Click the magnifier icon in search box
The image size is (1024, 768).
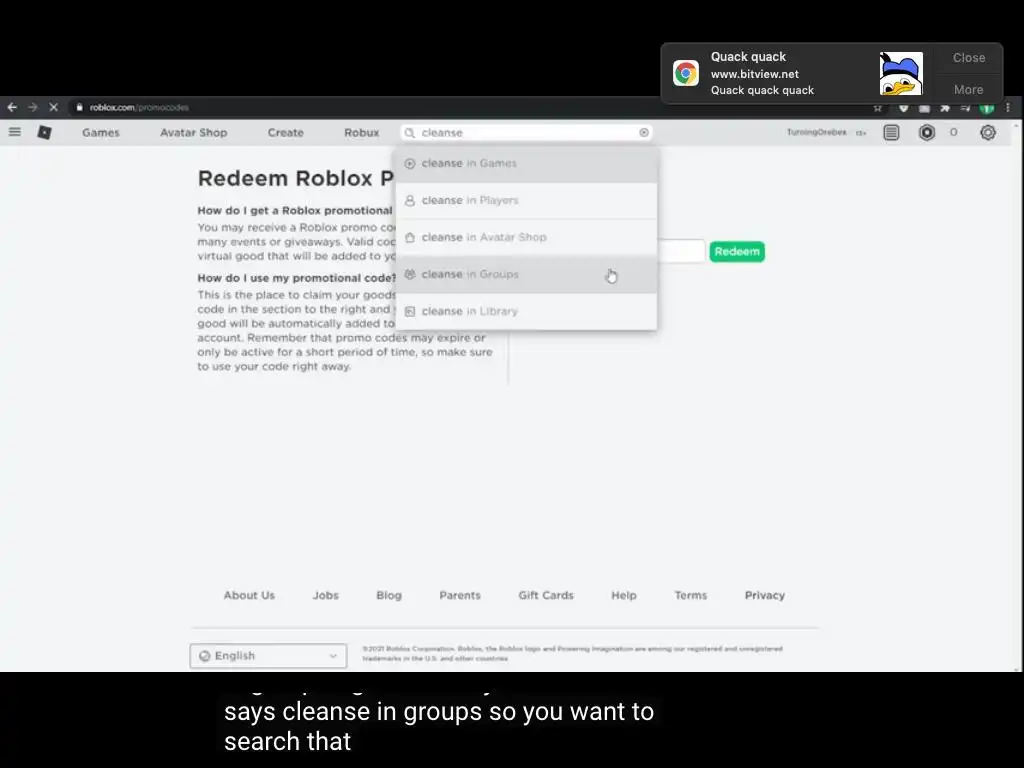(409, 133)
